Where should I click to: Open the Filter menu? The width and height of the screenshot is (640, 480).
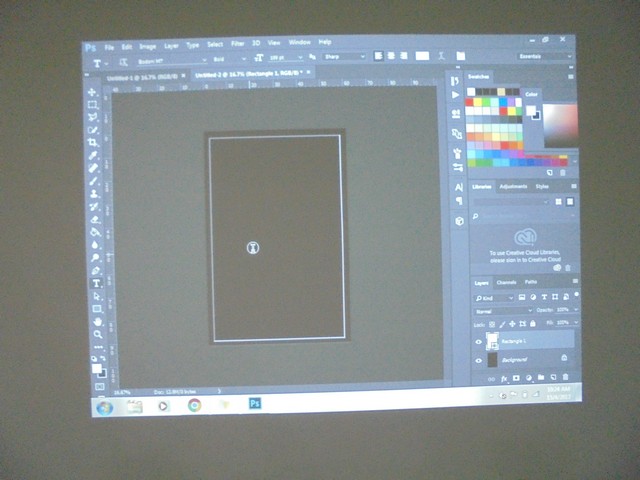[237, 44]
